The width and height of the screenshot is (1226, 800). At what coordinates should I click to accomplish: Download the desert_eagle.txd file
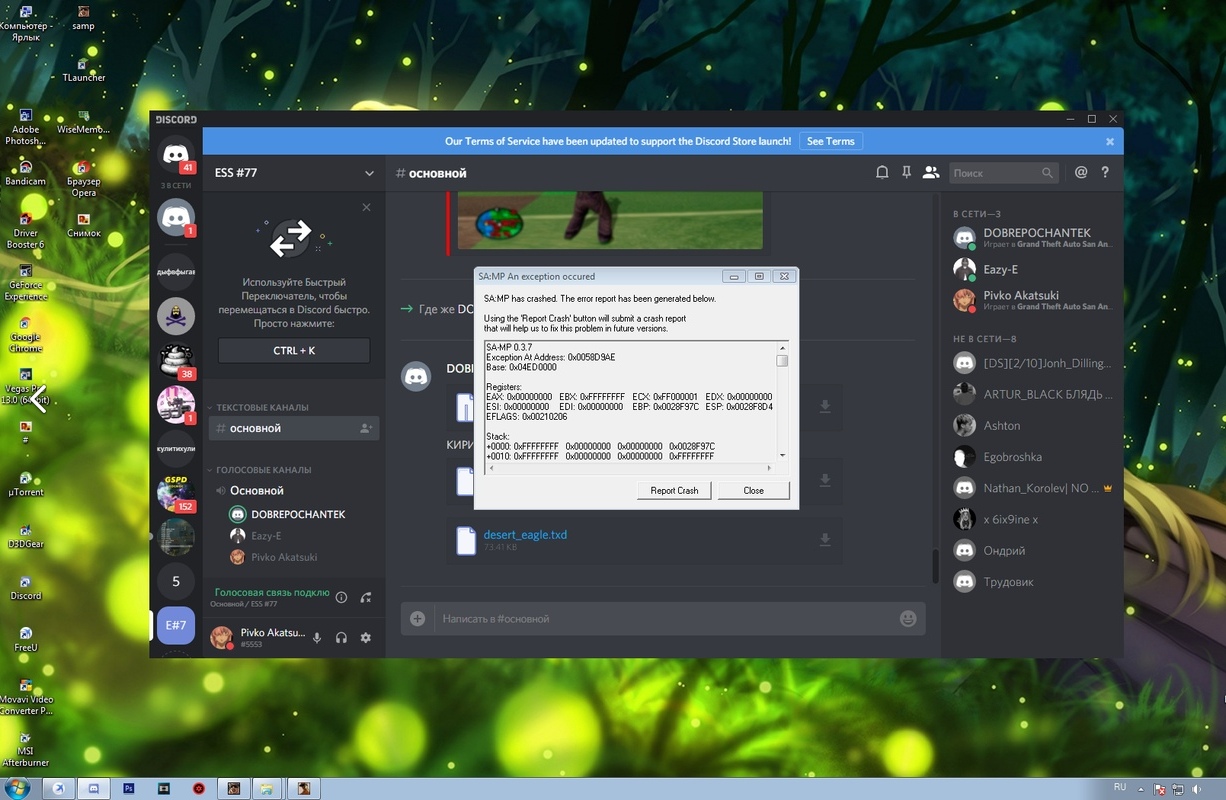tap(825, 540)
